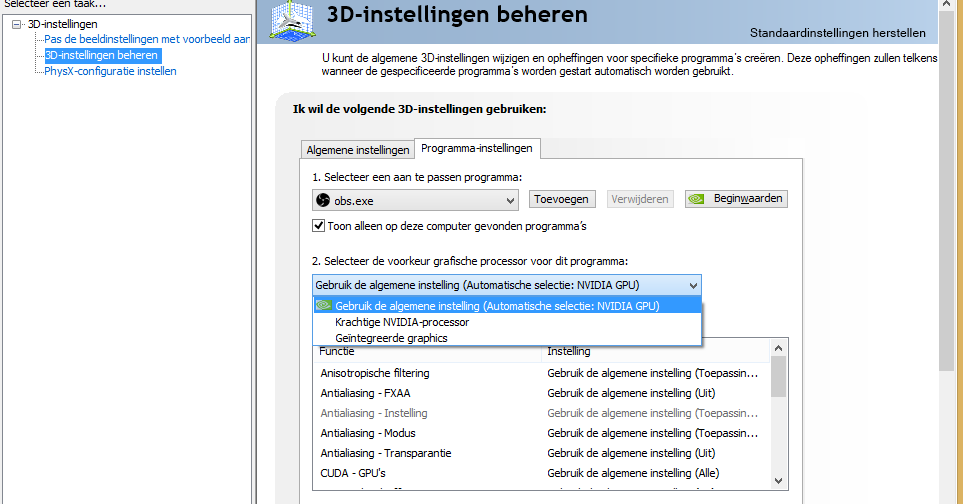Collapse the 3D-instellingen tree node
This screenshot has height=504, width=963.
(17, 25)
